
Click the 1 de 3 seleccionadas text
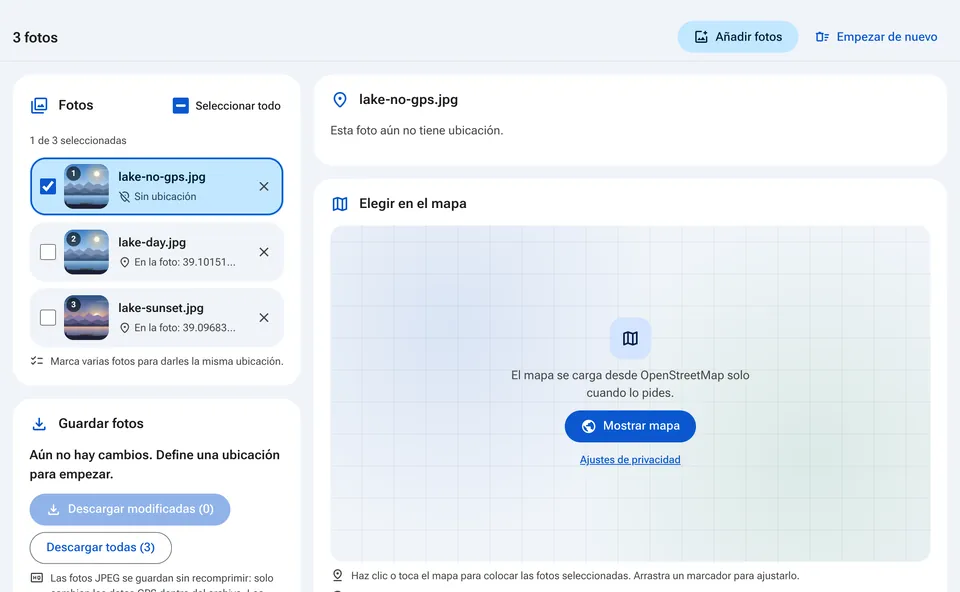click(78, 140)
